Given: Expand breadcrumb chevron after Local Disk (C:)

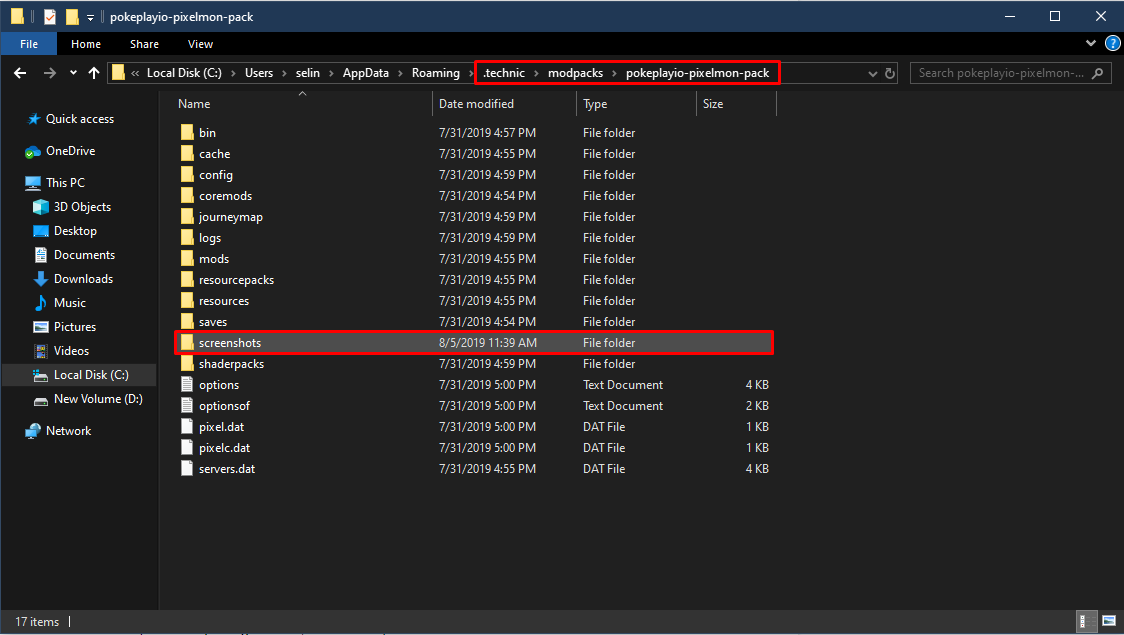Looking at the screenshot, I should [x=233, y=73].
